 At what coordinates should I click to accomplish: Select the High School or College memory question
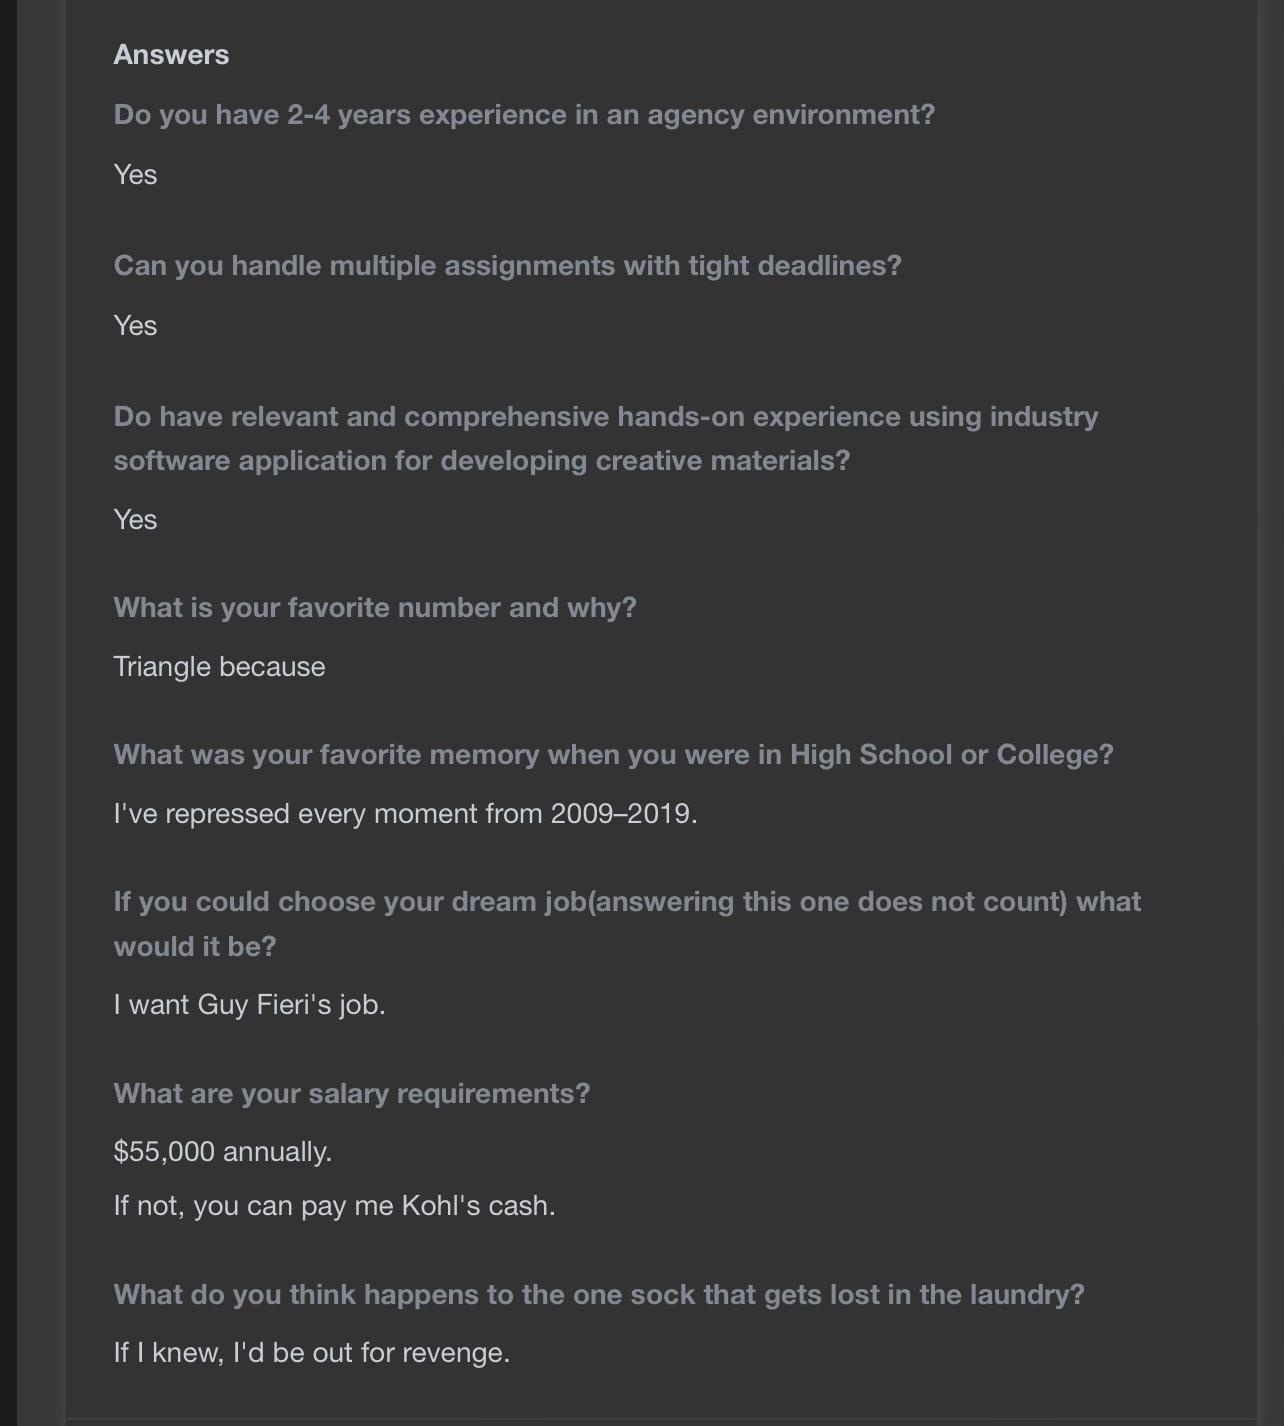click(x=613, y=755)
